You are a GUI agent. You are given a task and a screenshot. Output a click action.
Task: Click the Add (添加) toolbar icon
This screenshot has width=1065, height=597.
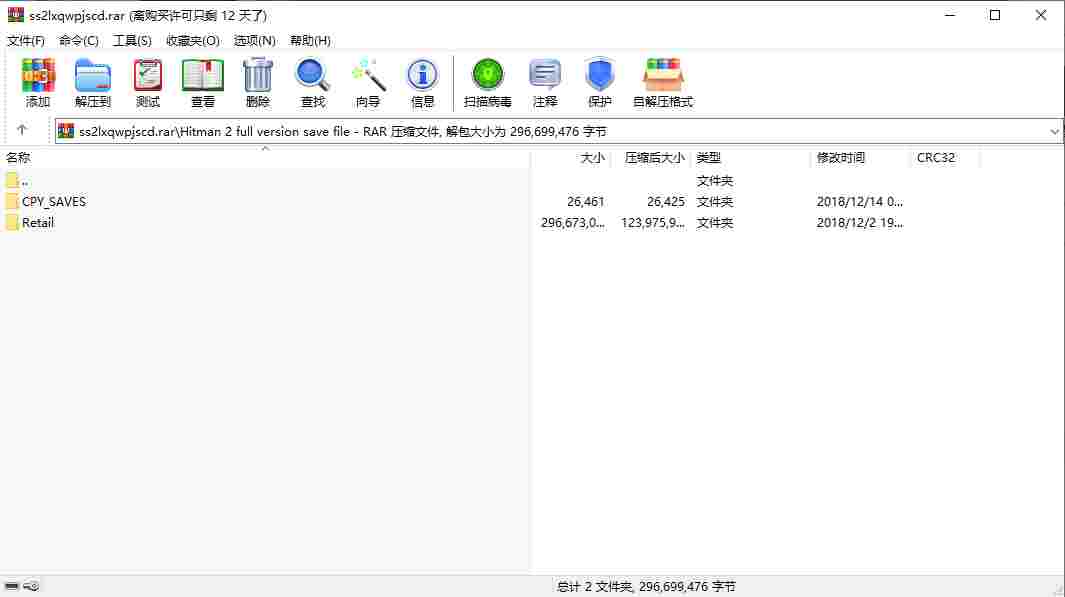pyautogui.click(x=38, y=82)
